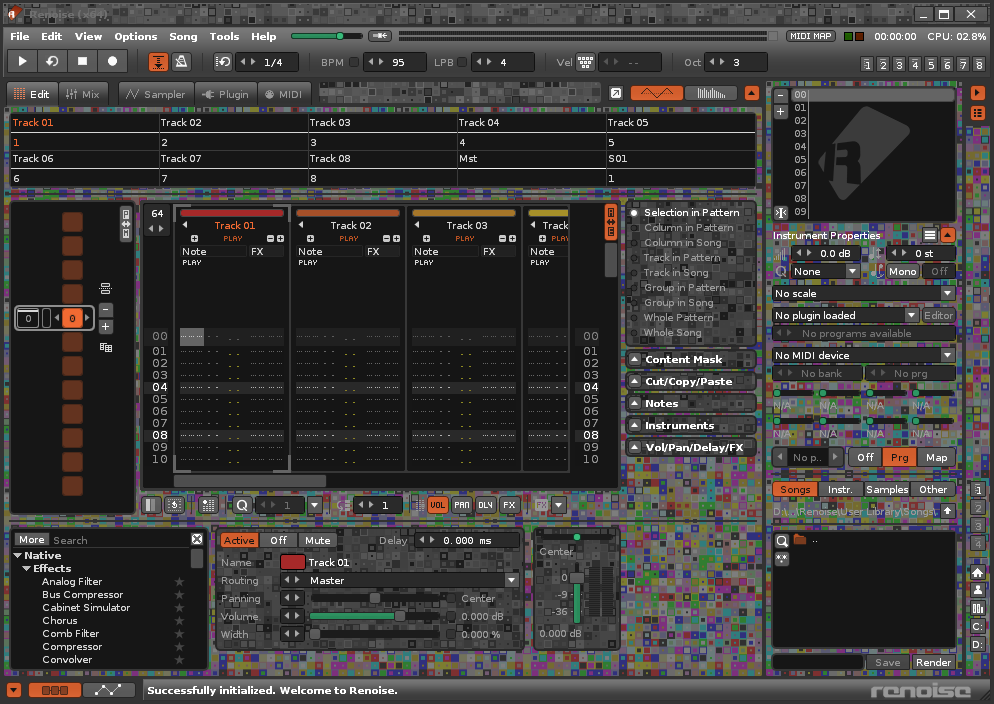Toggle the instrument box orange arrow icon
The image size is (994, 704).
[978, 93]
